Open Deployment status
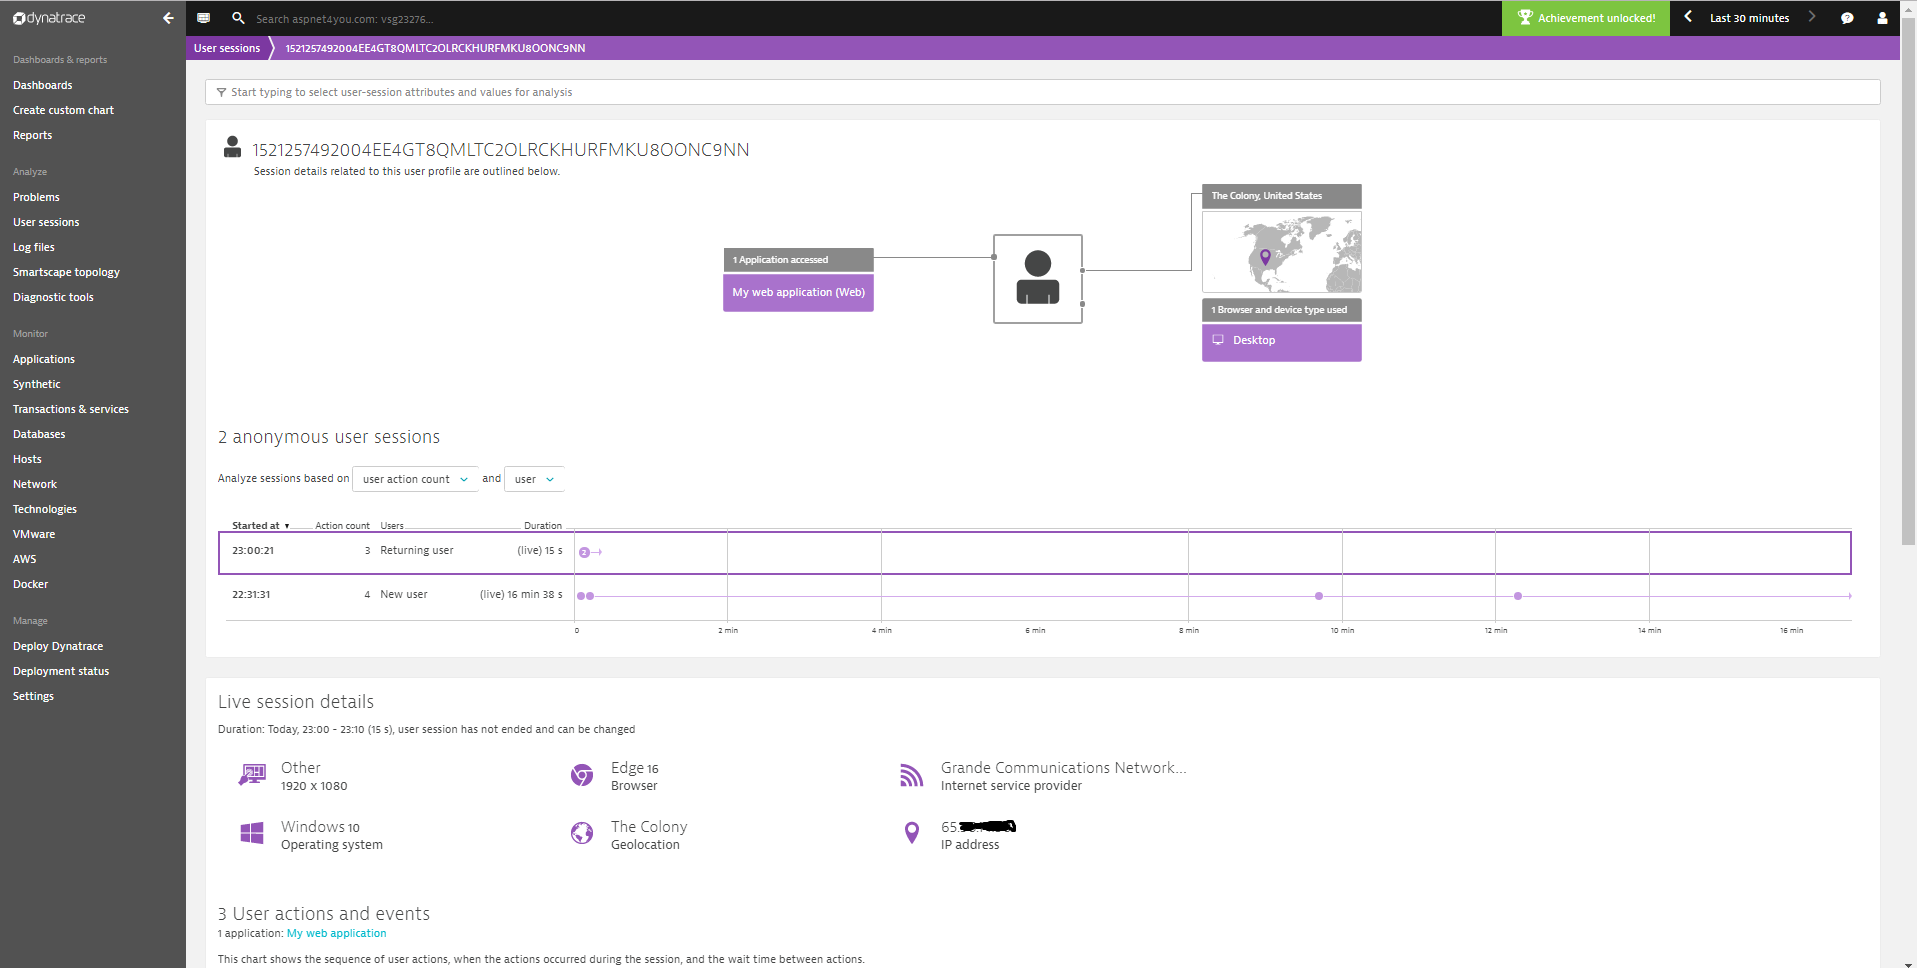Screen dimensions: 1917x968 coord(61,671)
